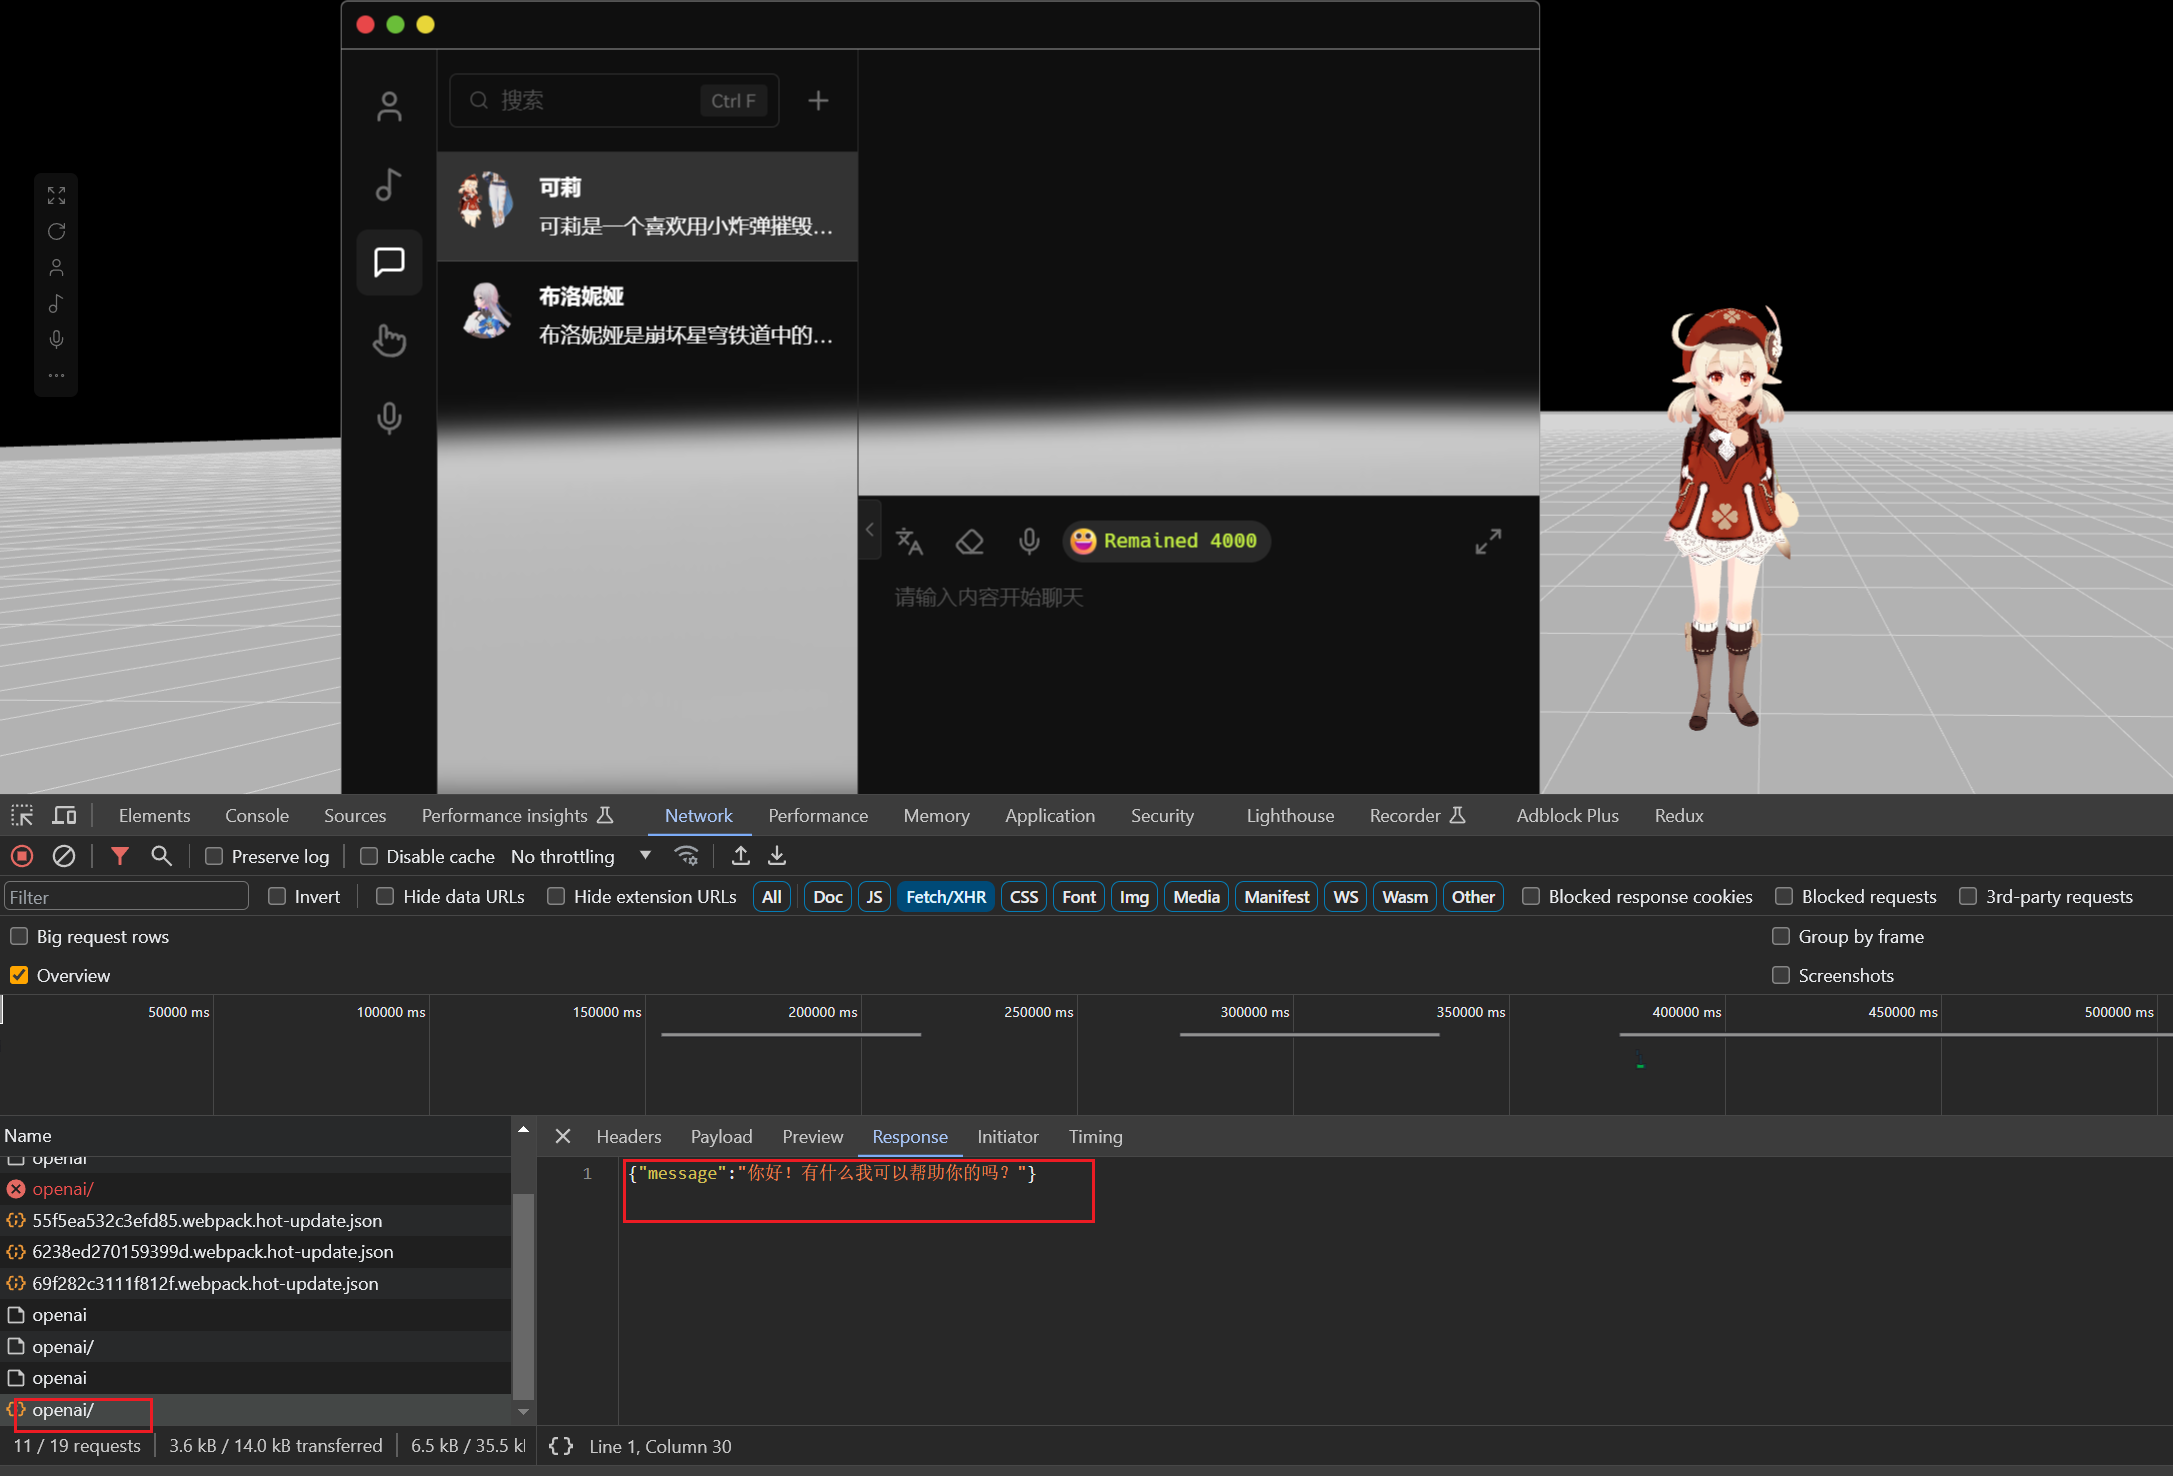
Task: Enable Preserve log checkbox
Action: (214, 856)
